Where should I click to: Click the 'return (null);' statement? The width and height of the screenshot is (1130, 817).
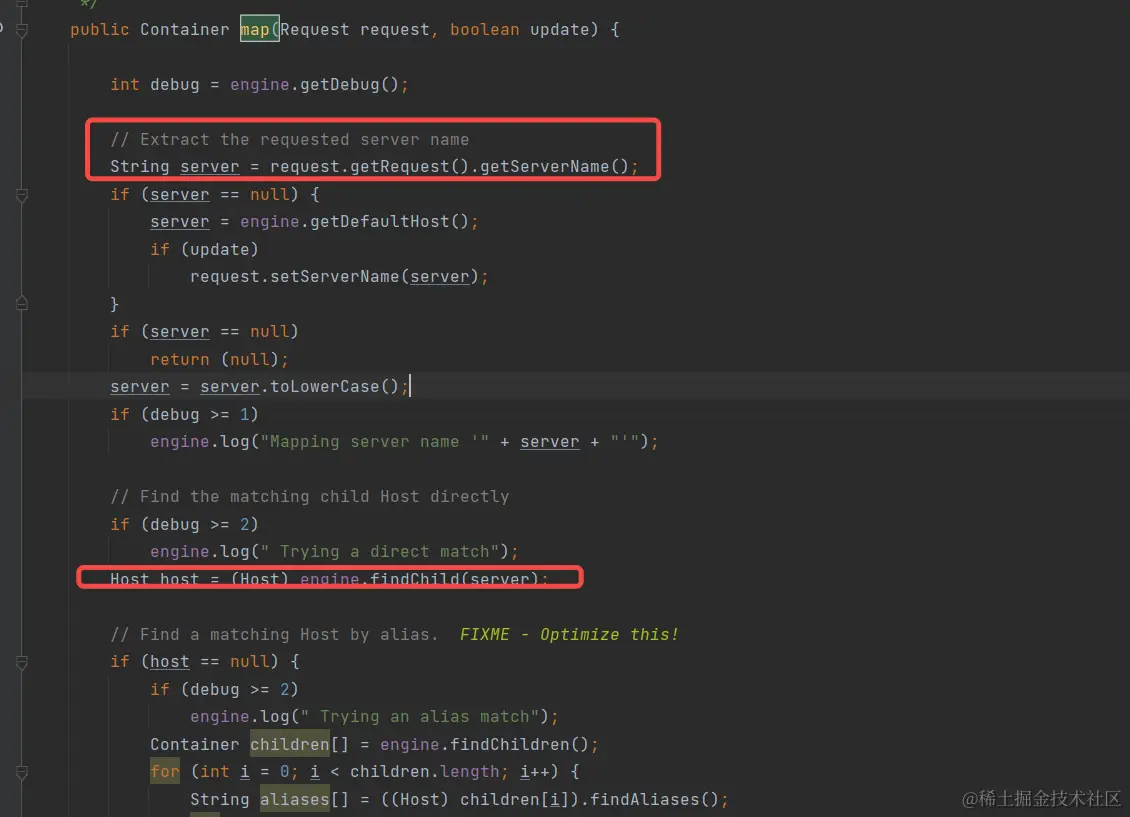click(x=219, y=360)
